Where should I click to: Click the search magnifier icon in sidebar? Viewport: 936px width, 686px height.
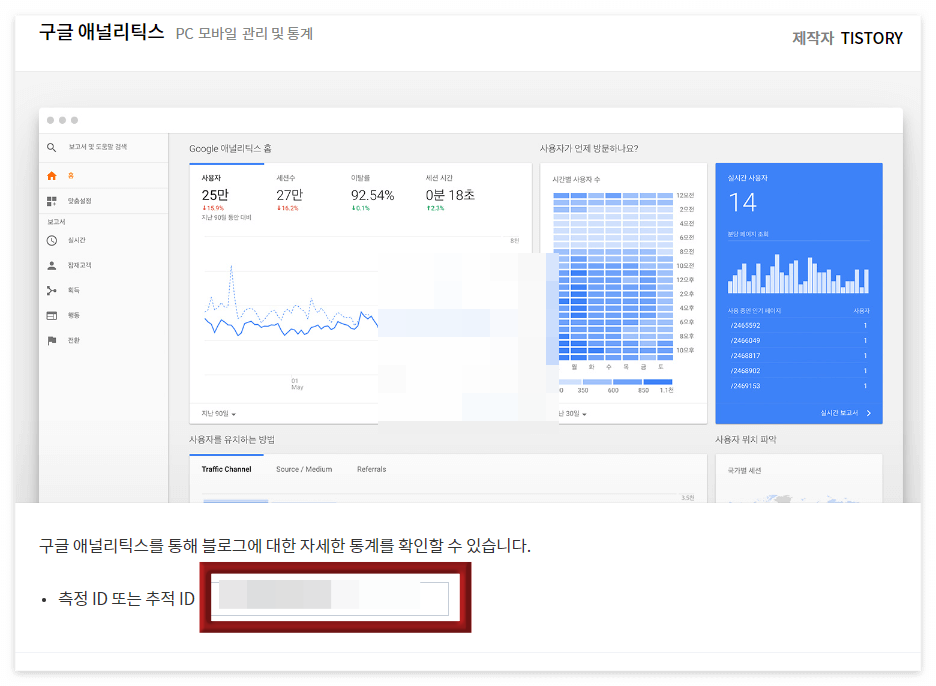point(52,147)
